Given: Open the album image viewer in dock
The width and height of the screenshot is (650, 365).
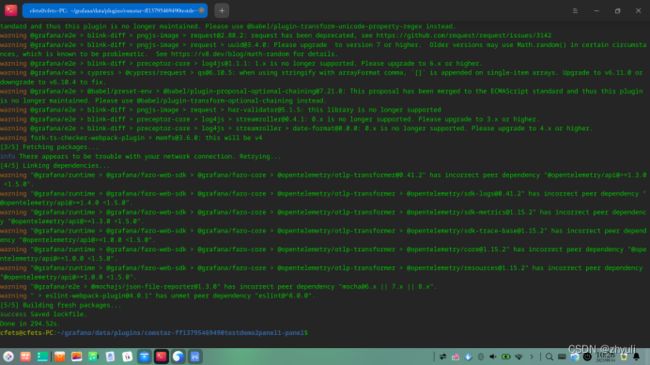Looking at the screenshot, I should (x=77, y=356).
